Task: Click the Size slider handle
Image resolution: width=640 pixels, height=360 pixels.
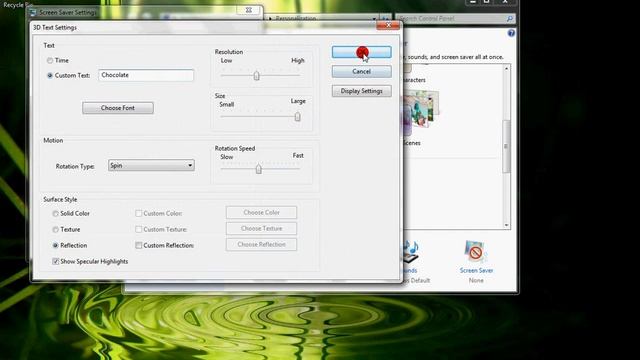Action: 298,117
